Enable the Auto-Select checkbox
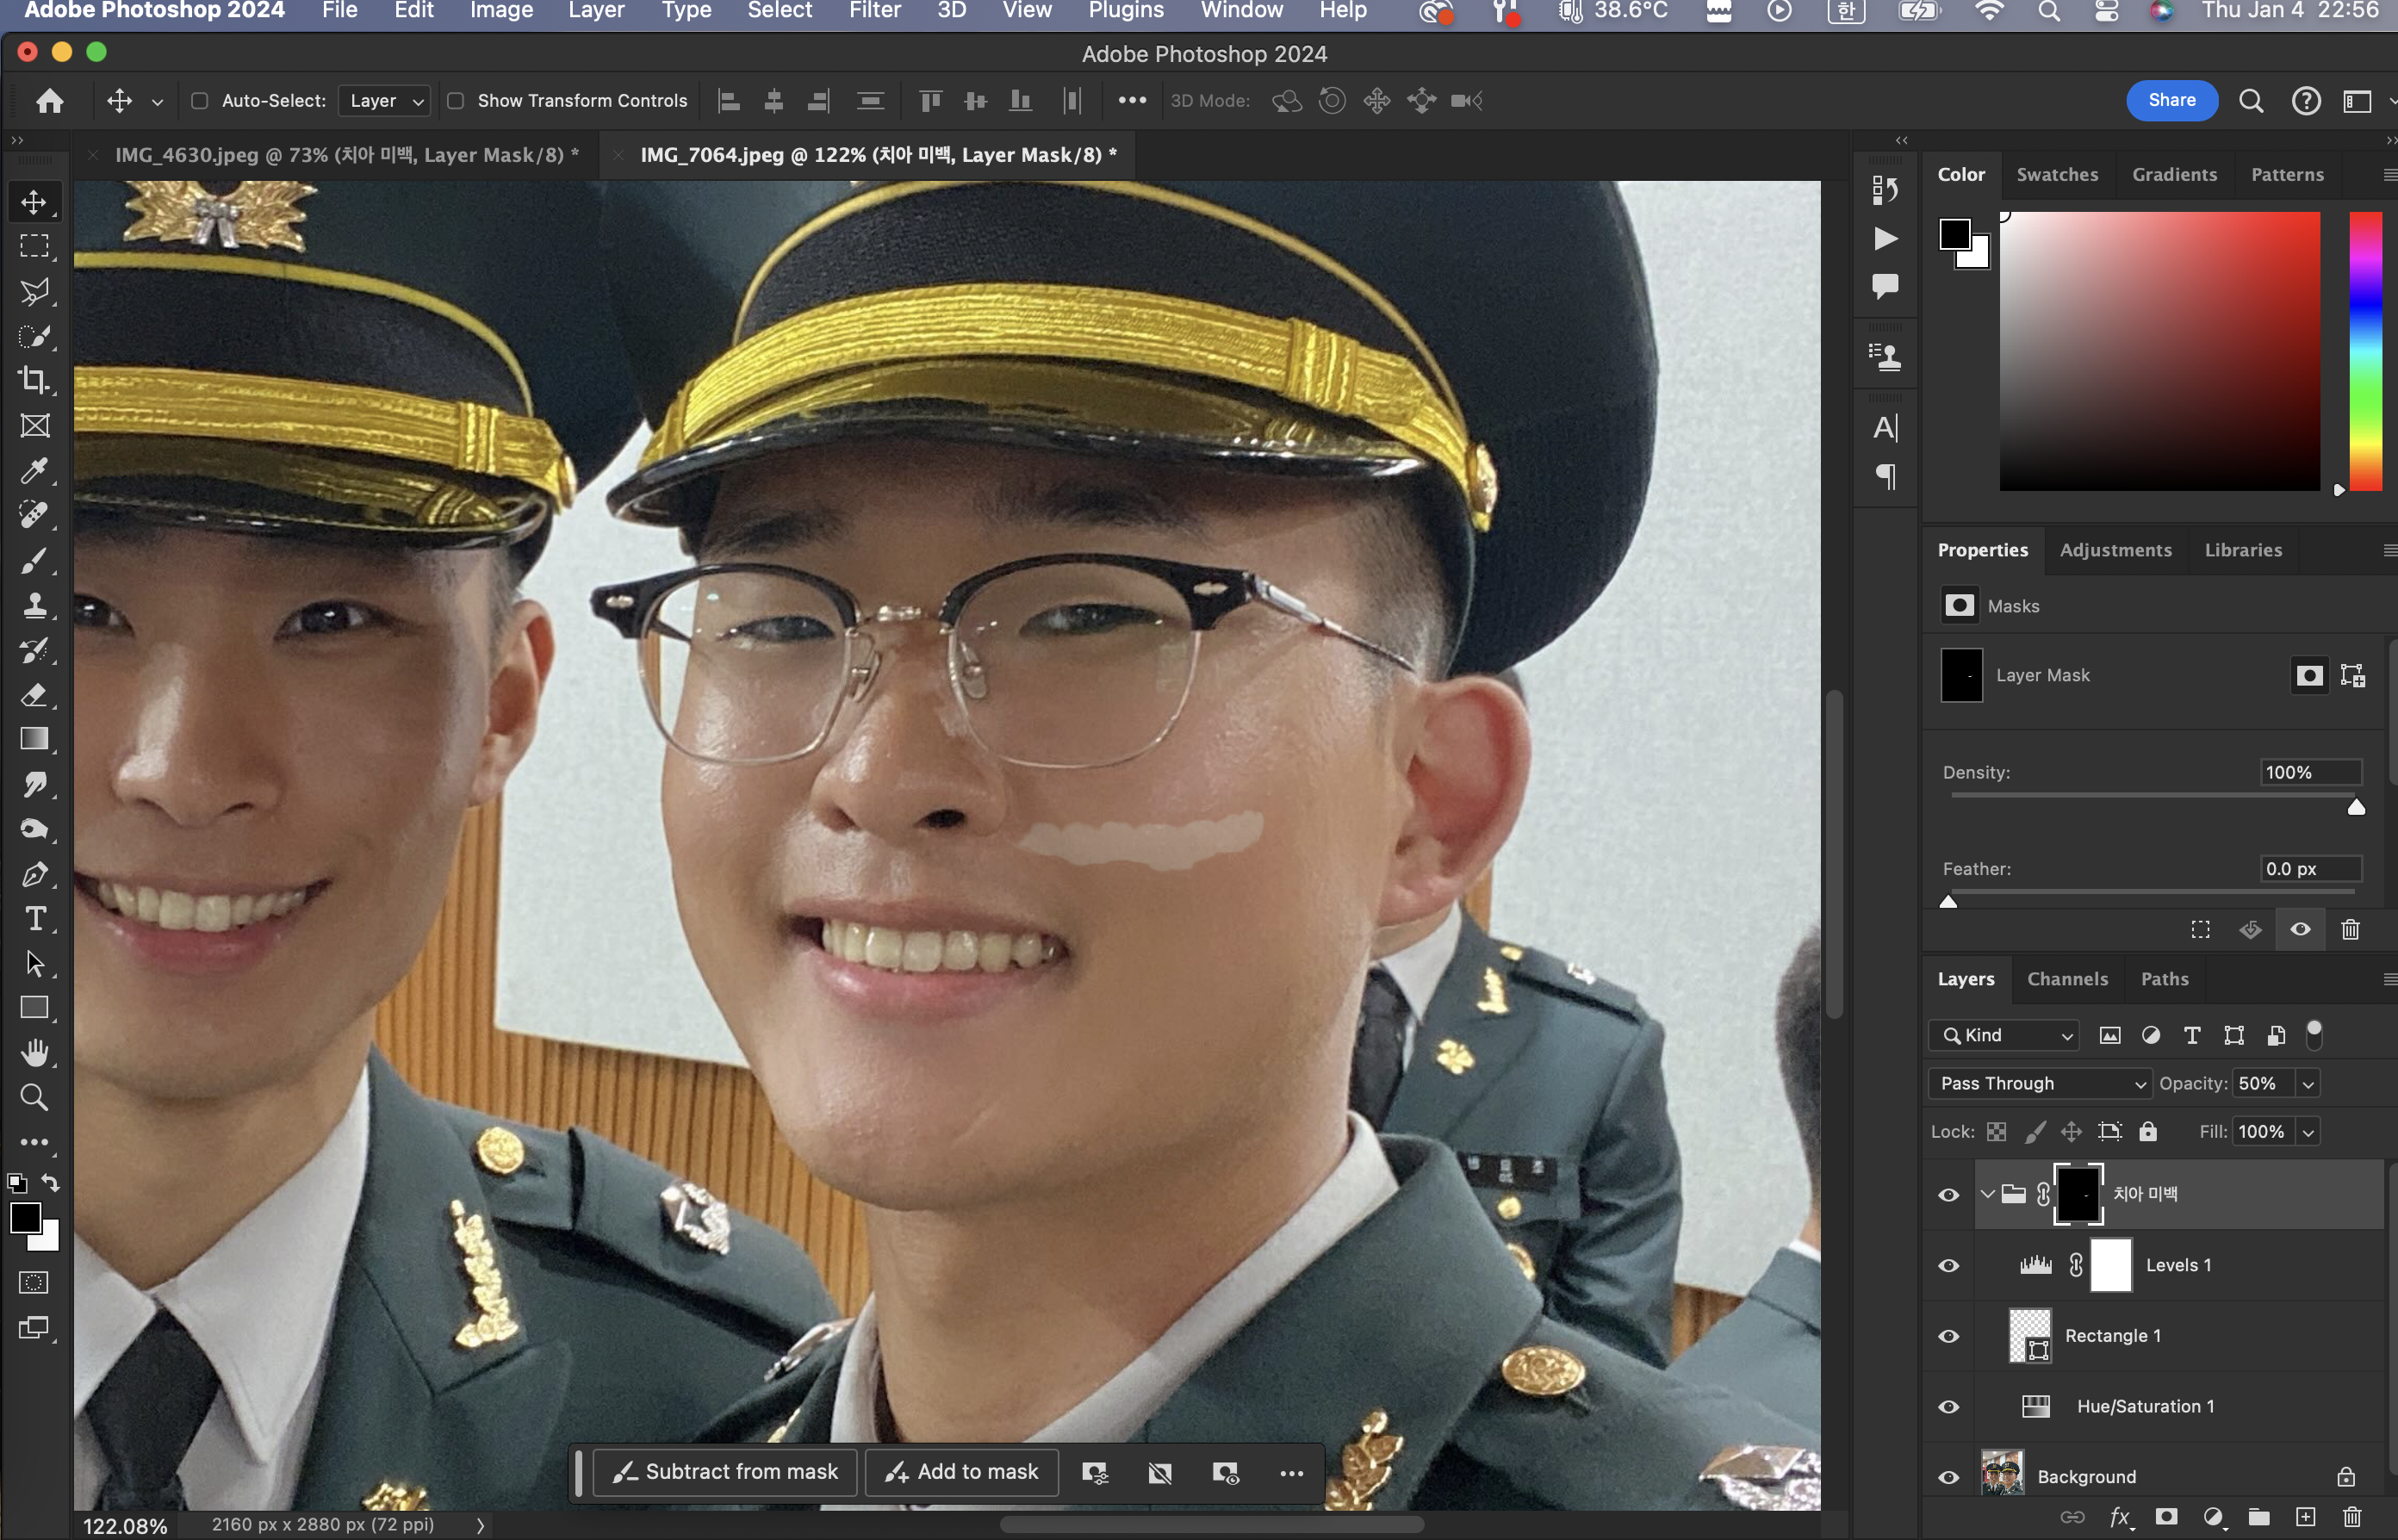Screen dimensions: 2398x1540 199,101
